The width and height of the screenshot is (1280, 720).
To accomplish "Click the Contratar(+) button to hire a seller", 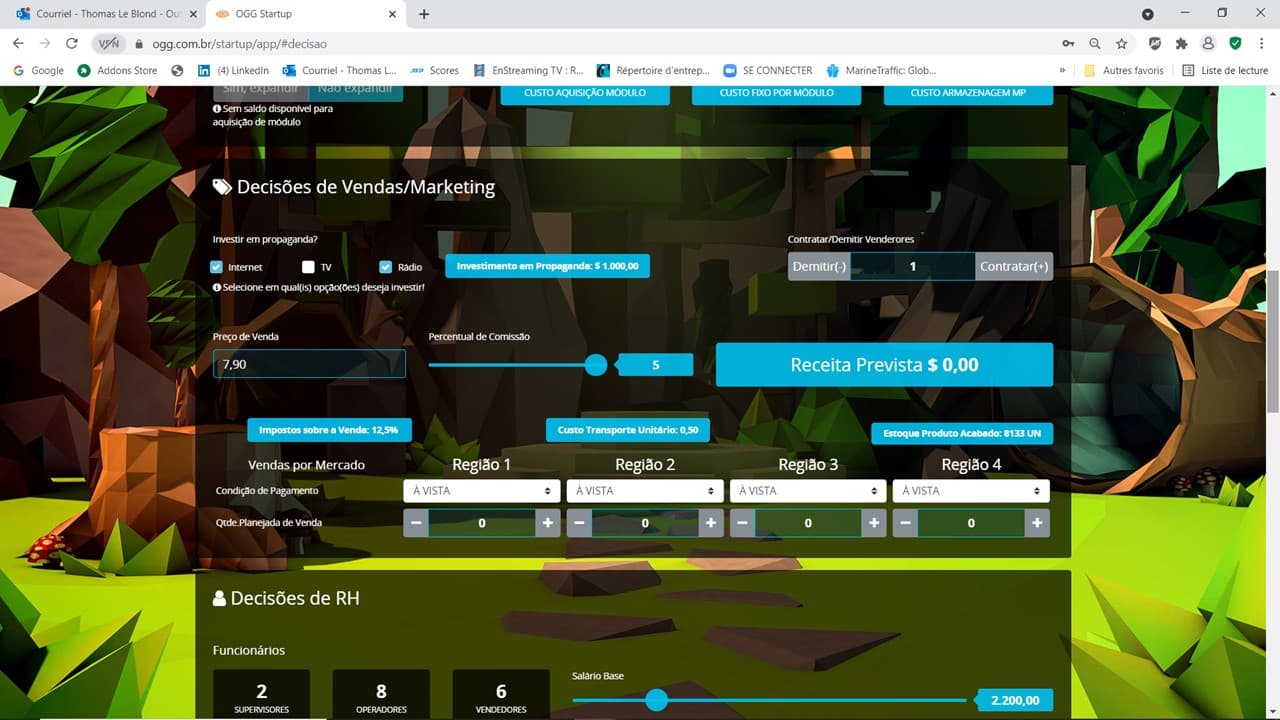I will tap(1014, 266).
